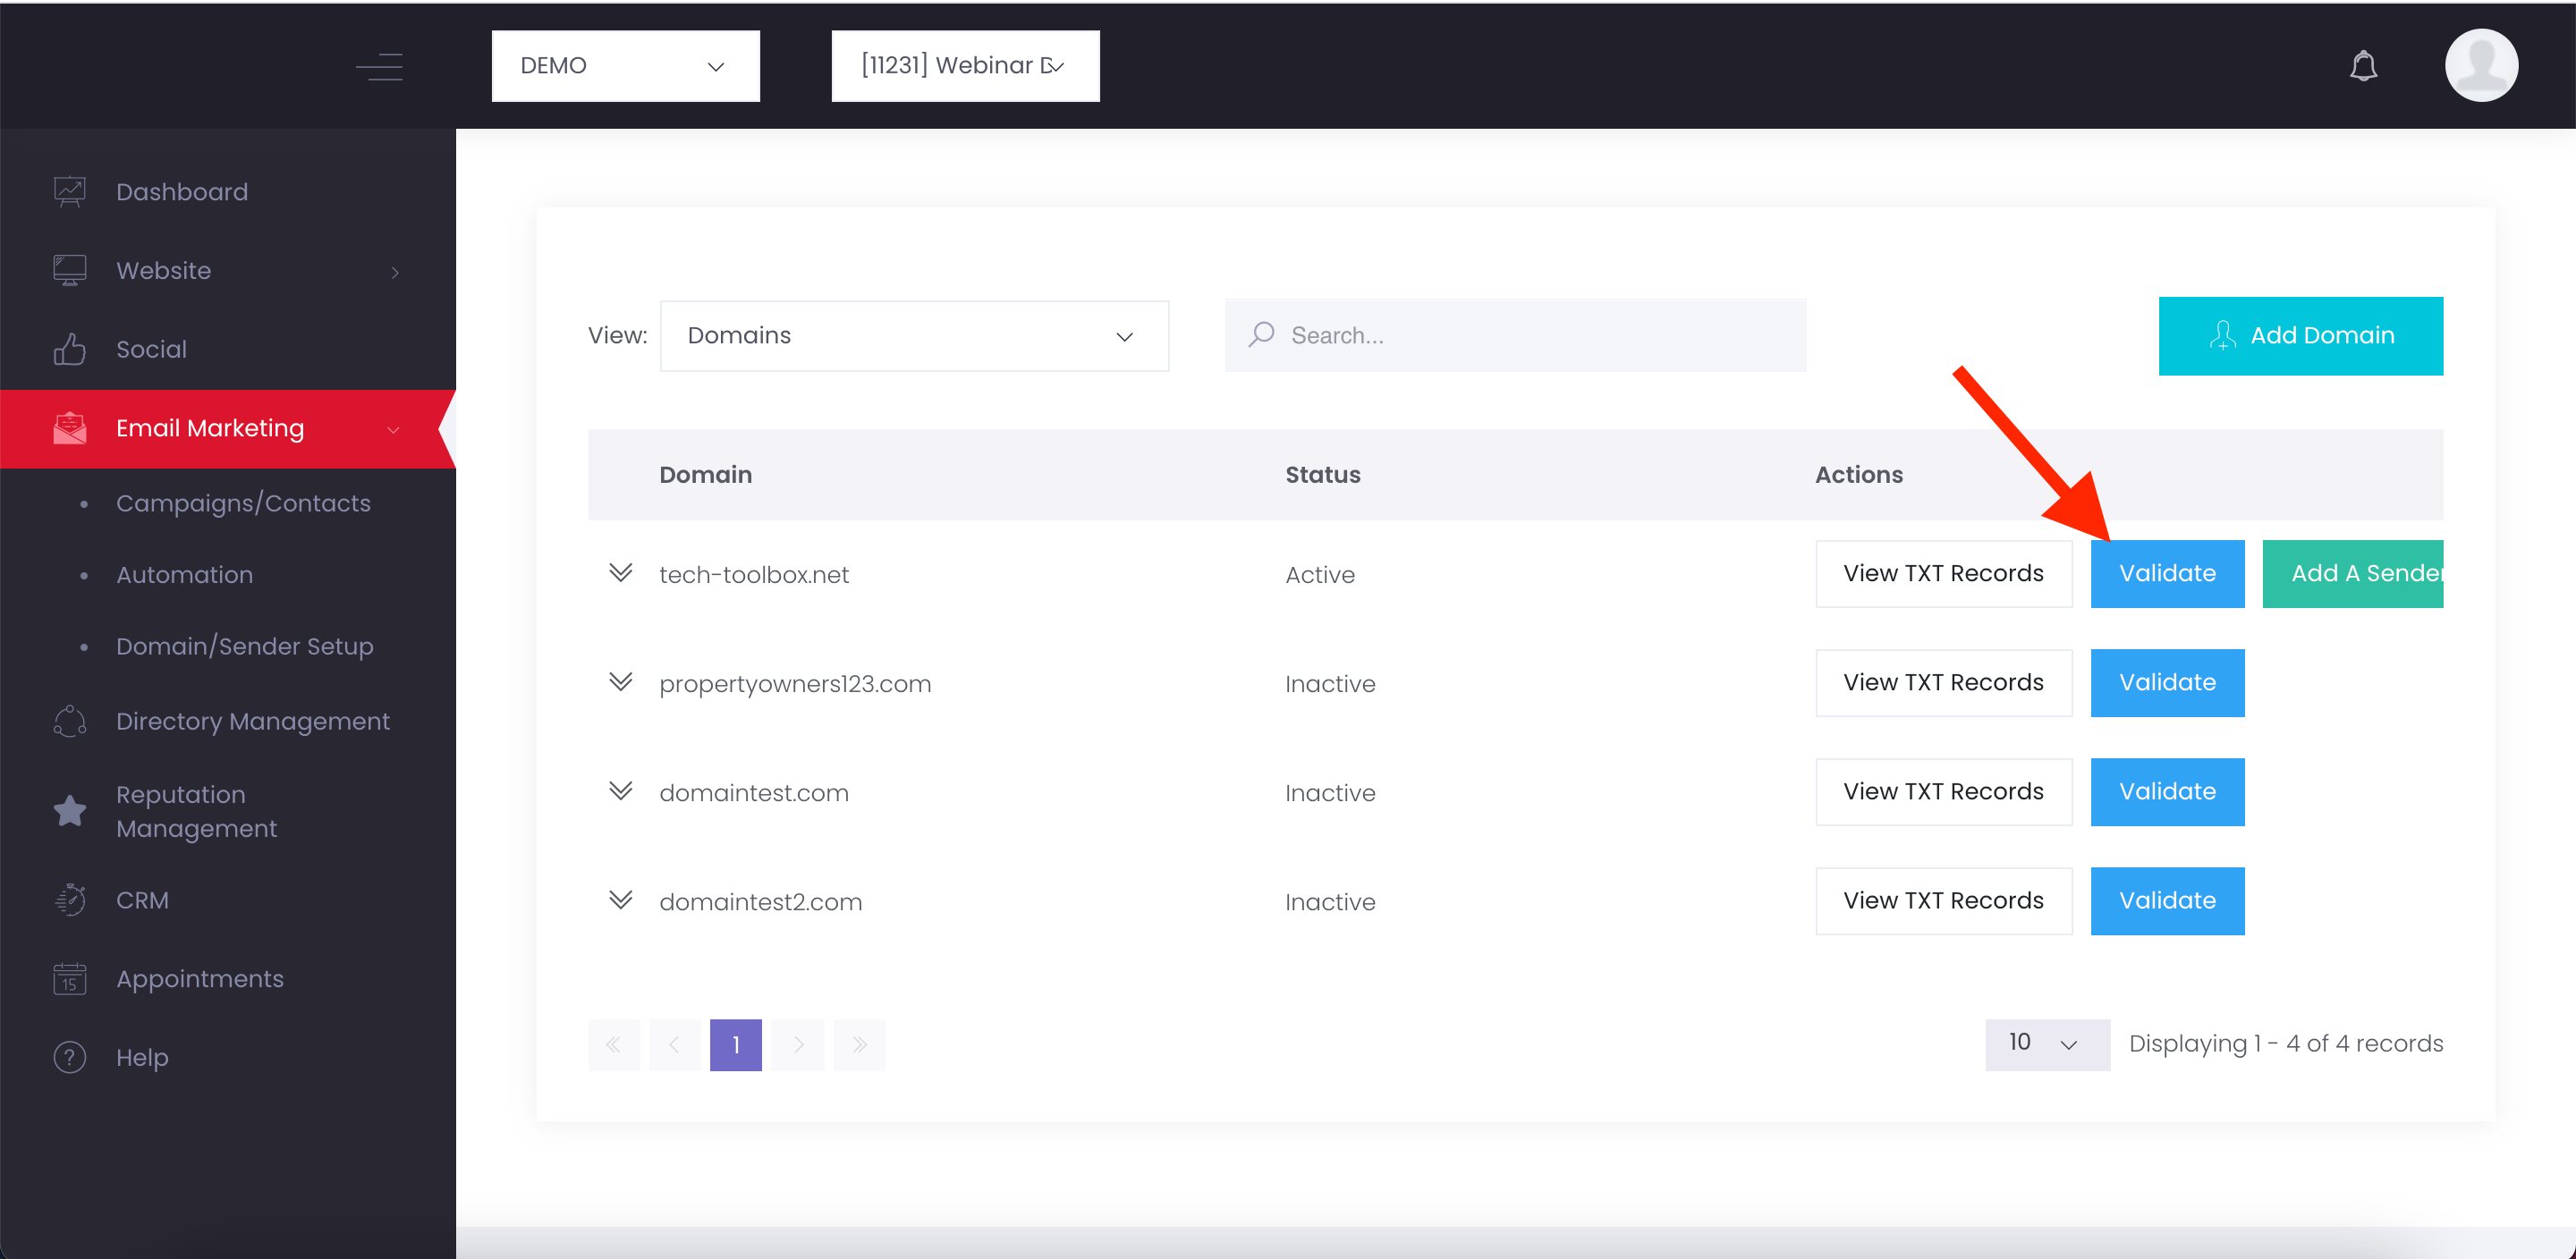Click the Add Domain button

tap(2299, 336)
